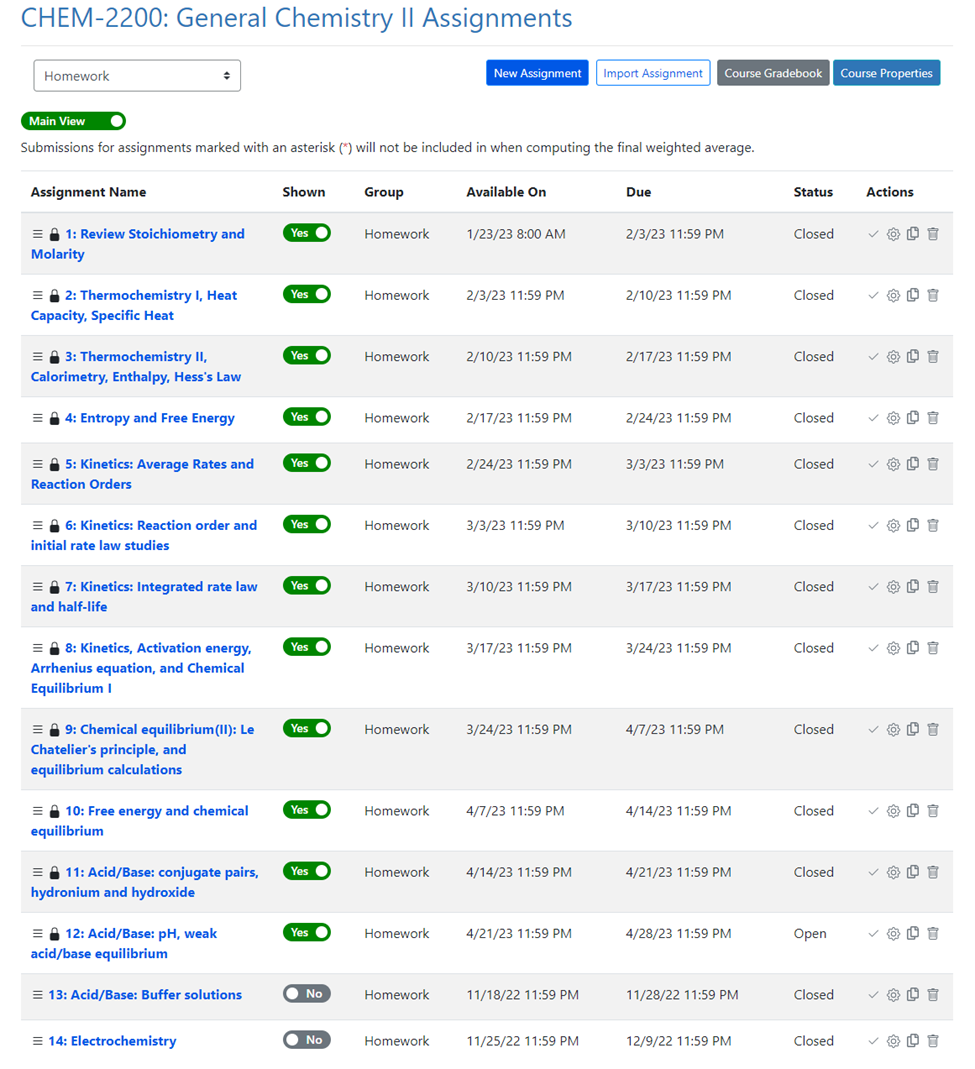Click checkmark icon for assignment 12 row

coord(873,934)
